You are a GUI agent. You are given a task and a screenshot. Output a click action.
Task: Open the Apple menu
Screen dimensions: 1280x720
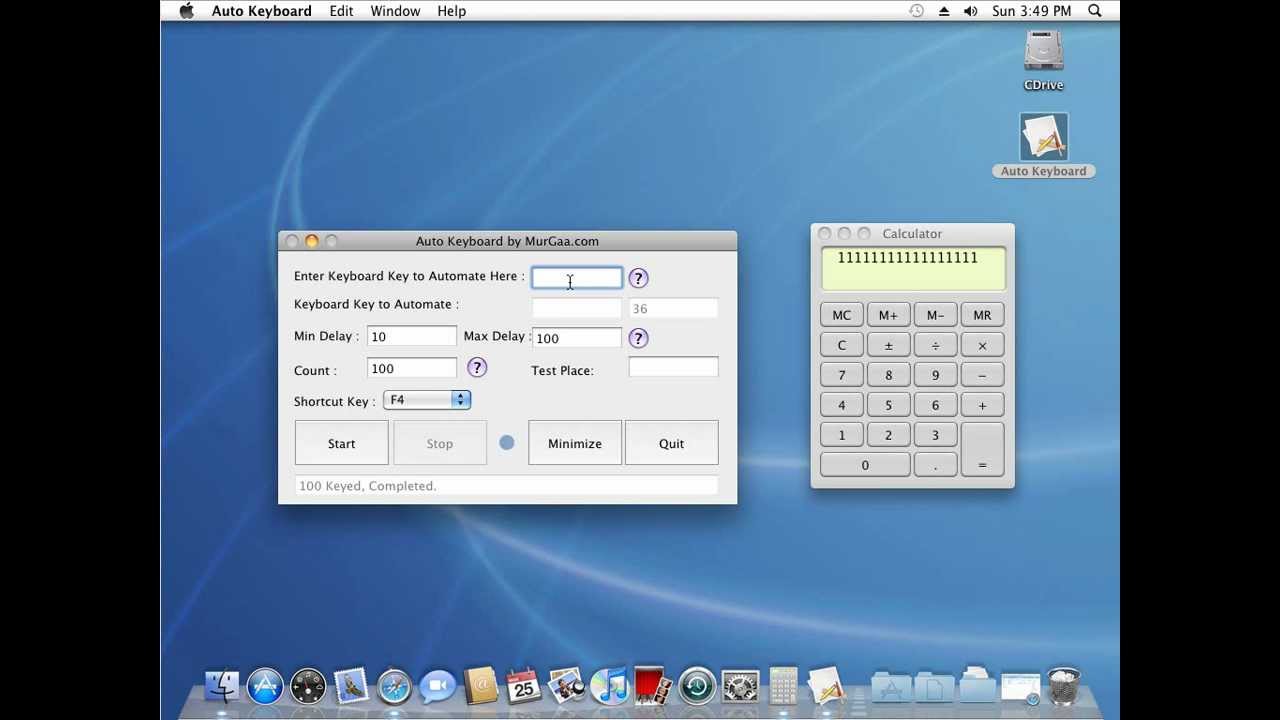click(x=186, y=11)
